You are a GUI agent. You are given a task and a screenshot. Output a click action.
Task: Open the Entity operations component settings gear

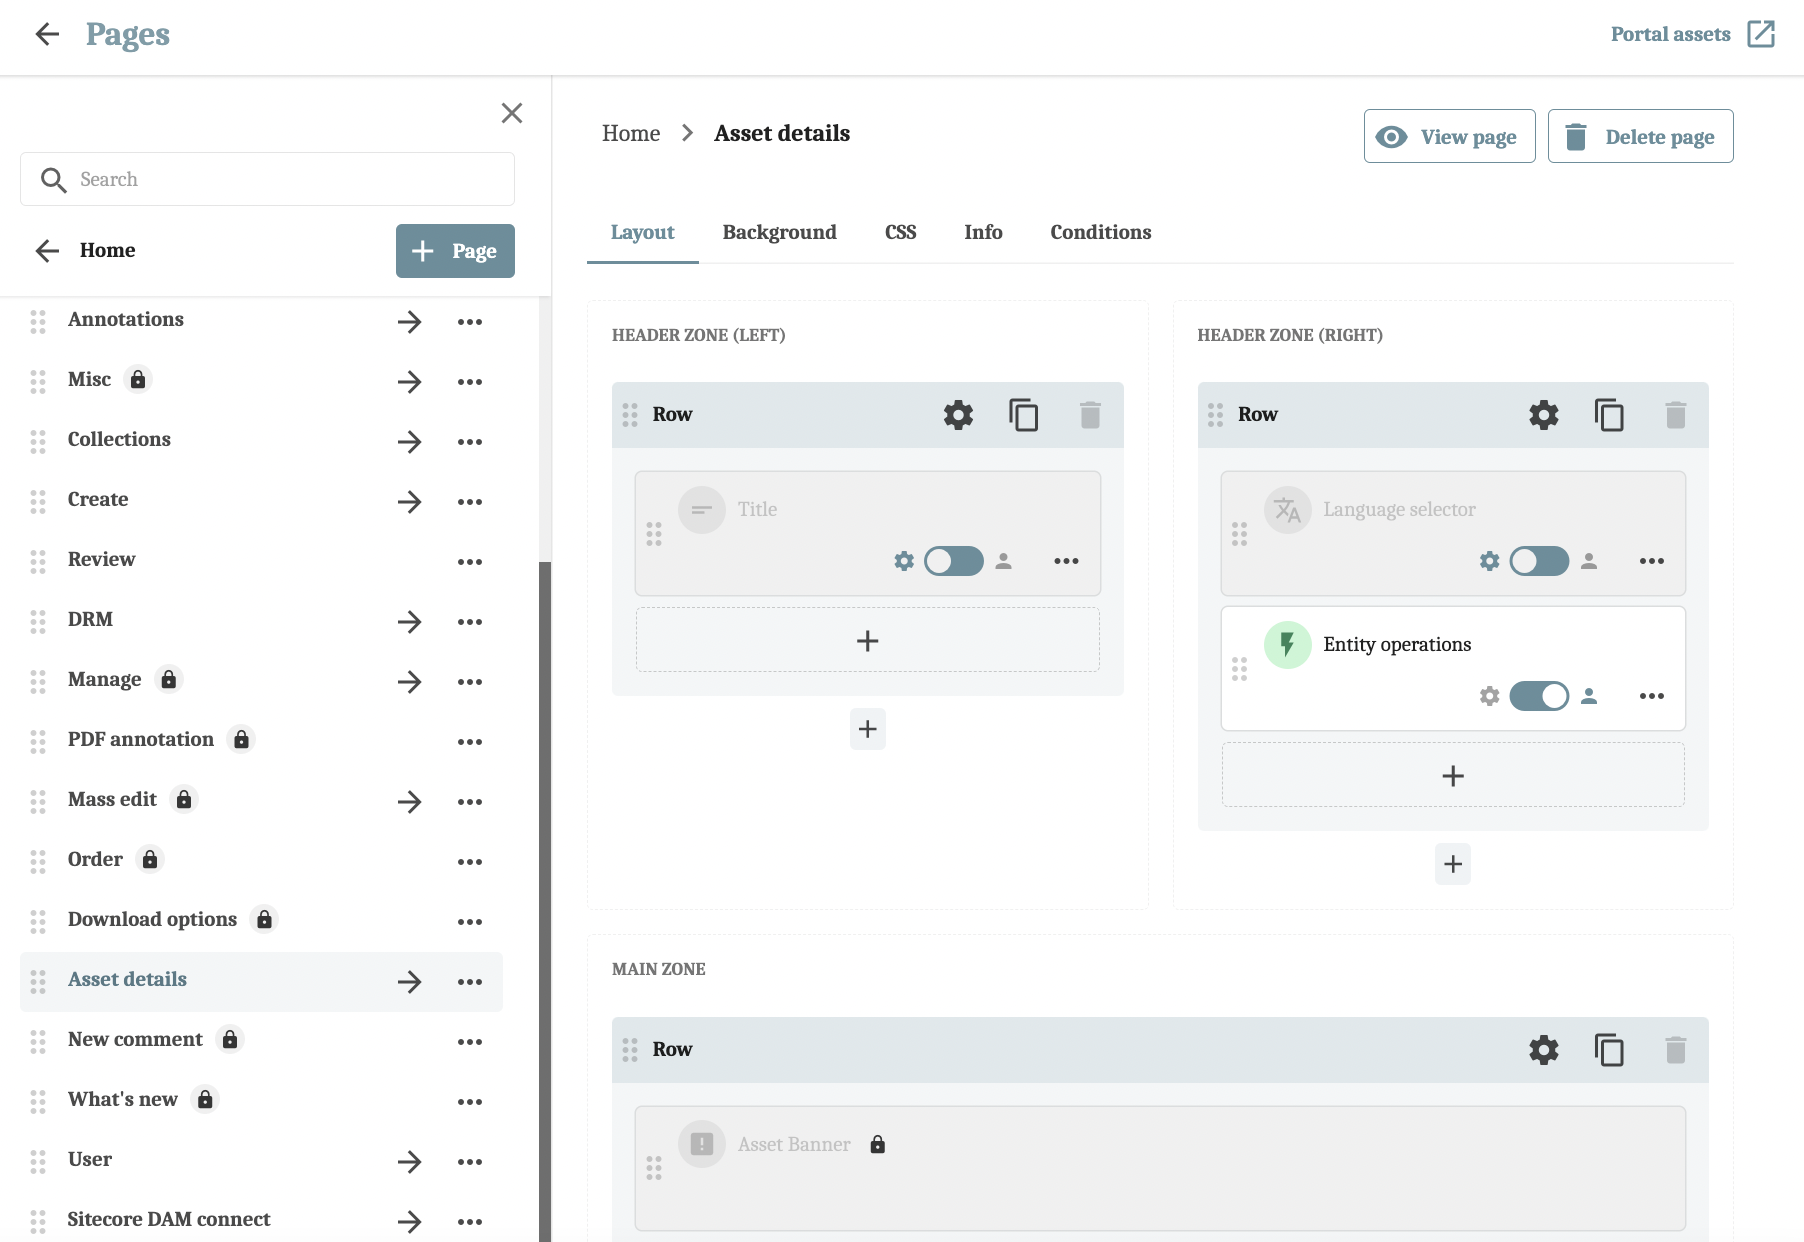(1489, 696)
